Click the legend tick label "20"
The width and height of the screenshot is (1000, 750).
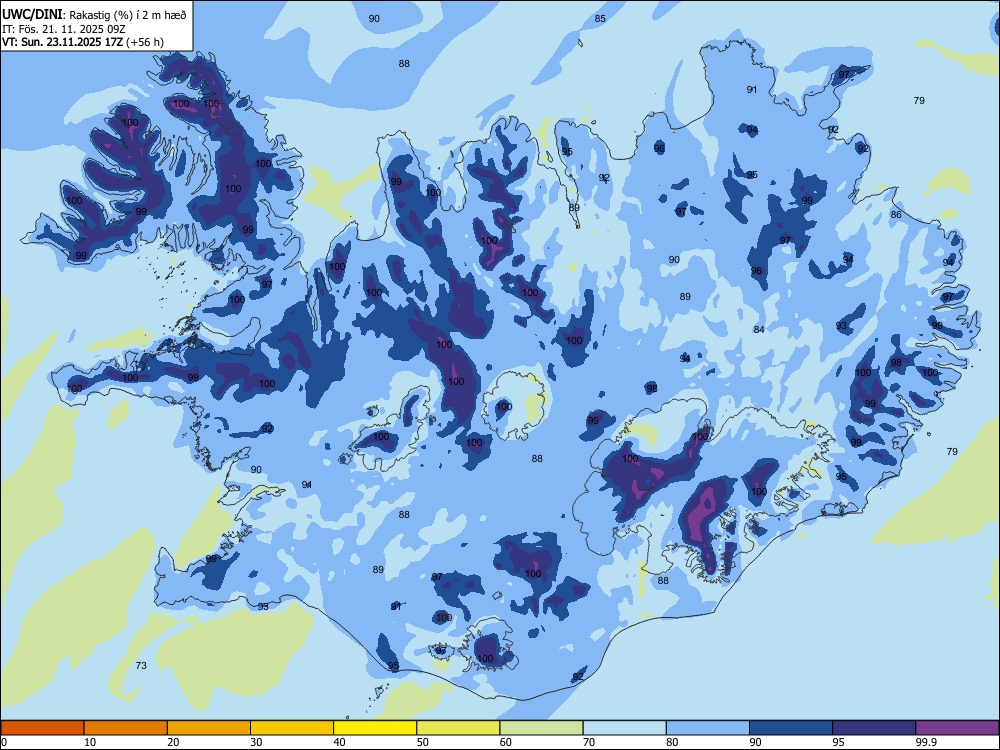tap(173, 742)
